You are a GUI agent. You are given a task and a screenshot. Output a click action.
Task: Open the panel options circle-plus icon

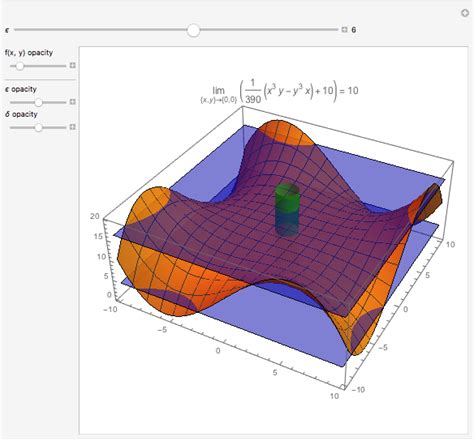coord(465,13)
